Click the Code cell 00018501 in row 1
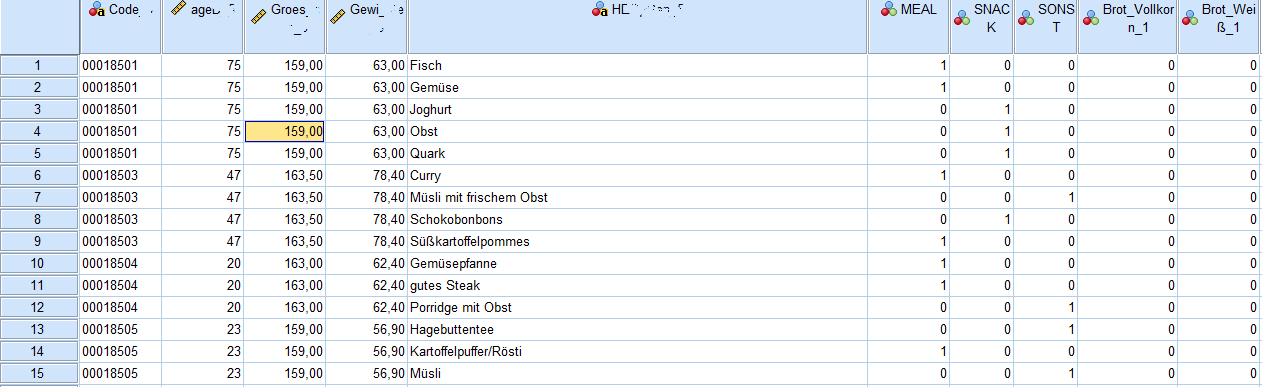Image resolution: width=1262 pixels, height=387 pixels. (120, 66)
